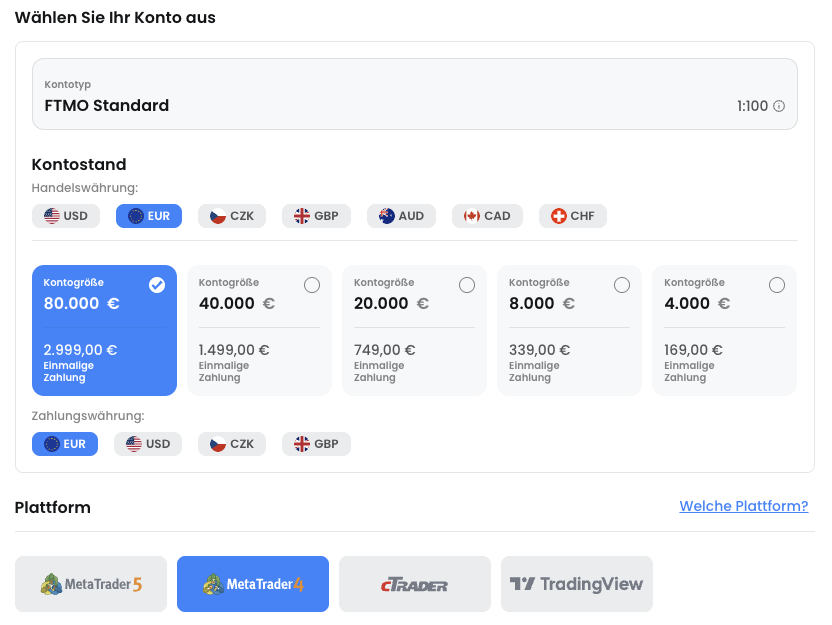832x625 pixels.
Task: Open the Welche Plattform? link
Action: pyautogui.click(x=743, y=506)
